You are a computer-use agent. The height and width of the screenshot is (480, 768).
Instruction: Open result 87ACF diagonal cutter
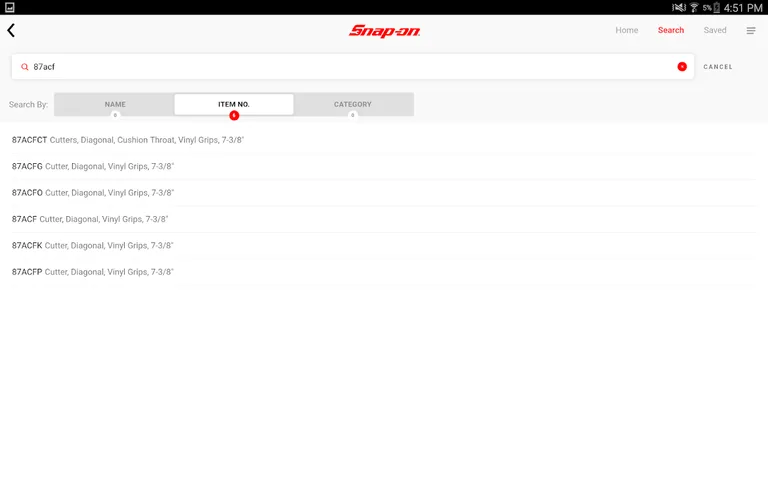coord(384,219)
